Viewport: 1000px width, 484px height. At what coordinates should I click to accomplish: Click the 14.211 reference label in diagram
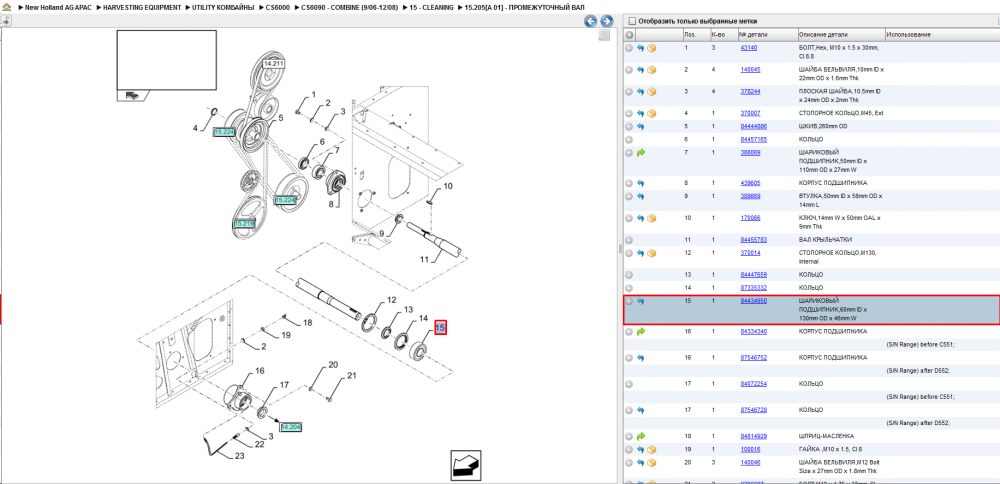point(273,64)
